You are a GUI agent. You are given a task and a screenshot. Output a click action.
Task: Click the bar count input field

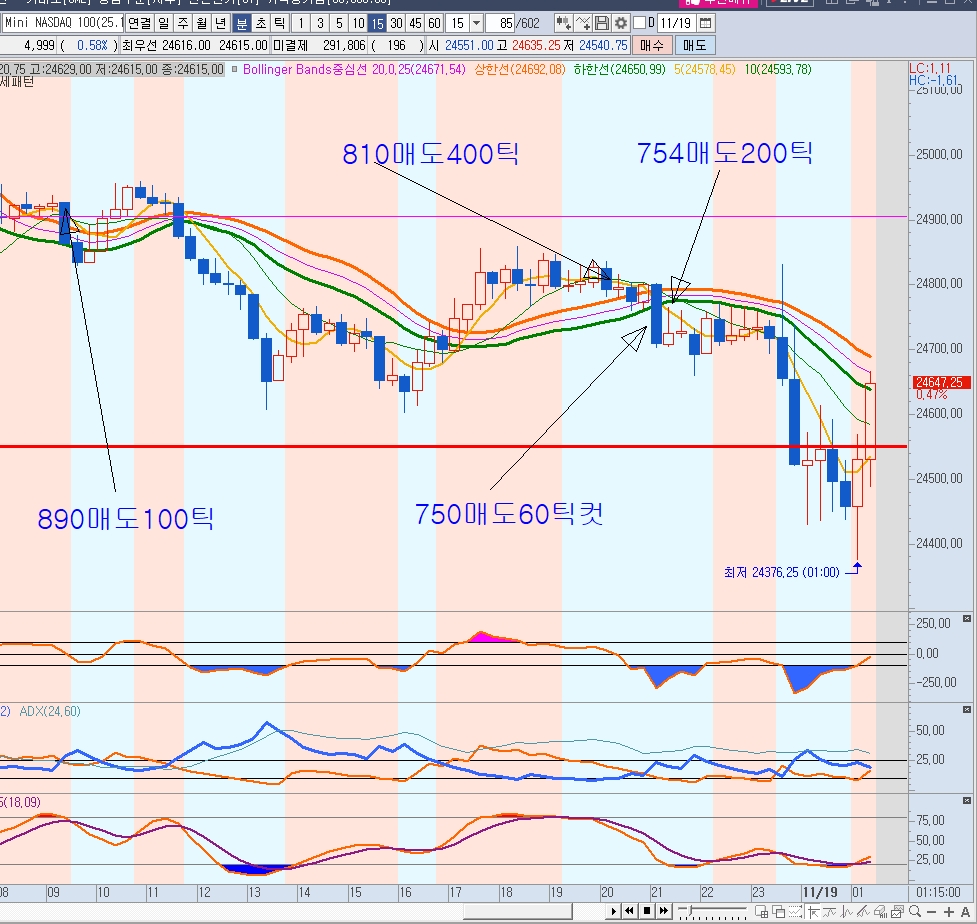pos(500,24)
